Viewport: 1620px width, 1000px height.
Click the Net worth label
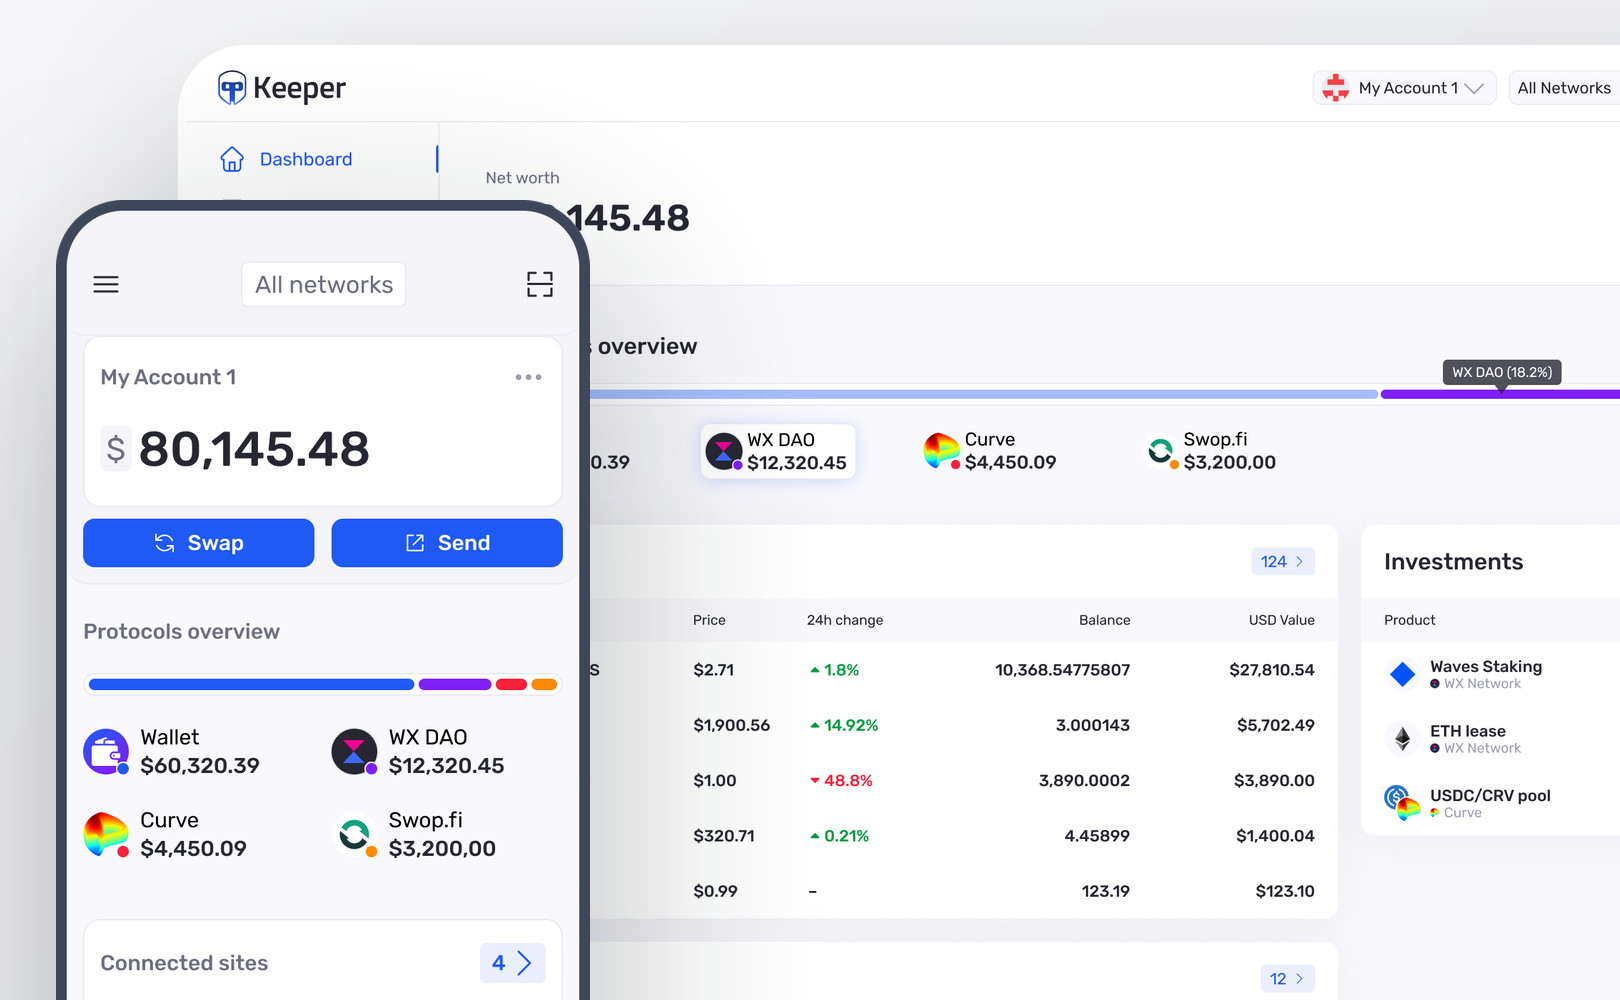coord(522,178)
